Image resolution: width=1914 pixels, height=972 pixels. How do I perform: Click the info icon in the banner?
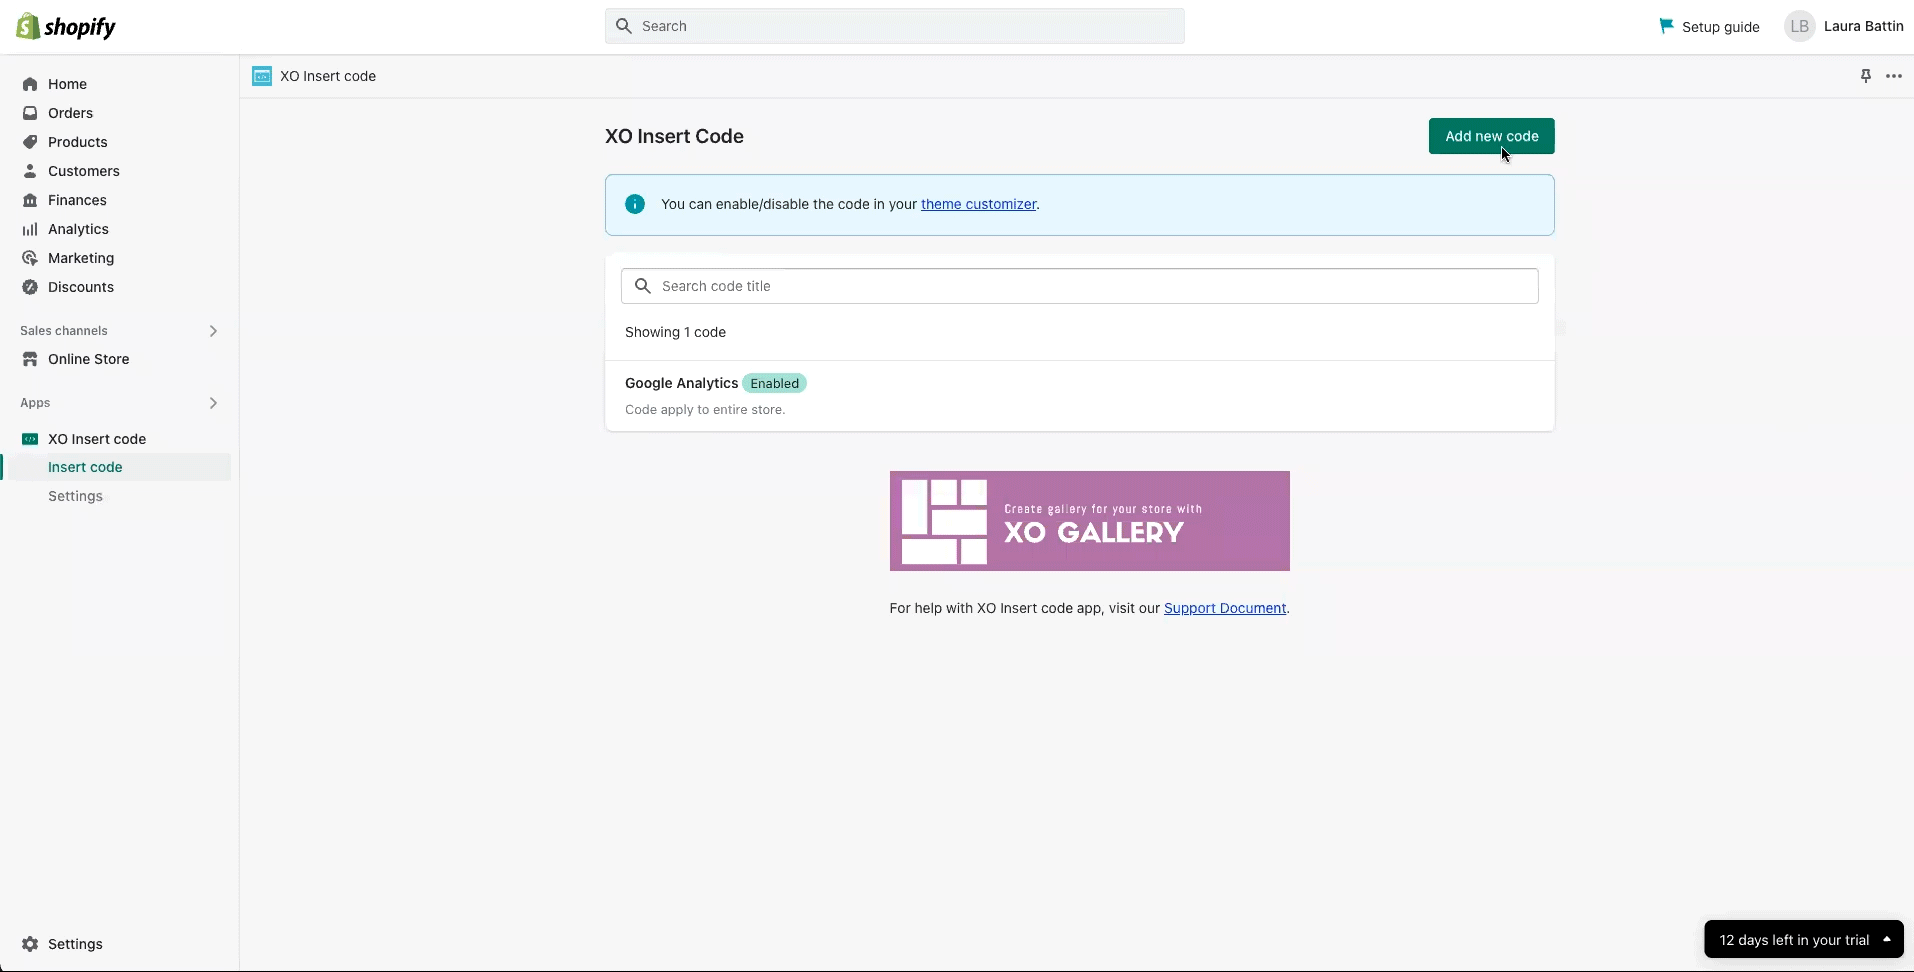pyautogui.click(x=635, y=204)
